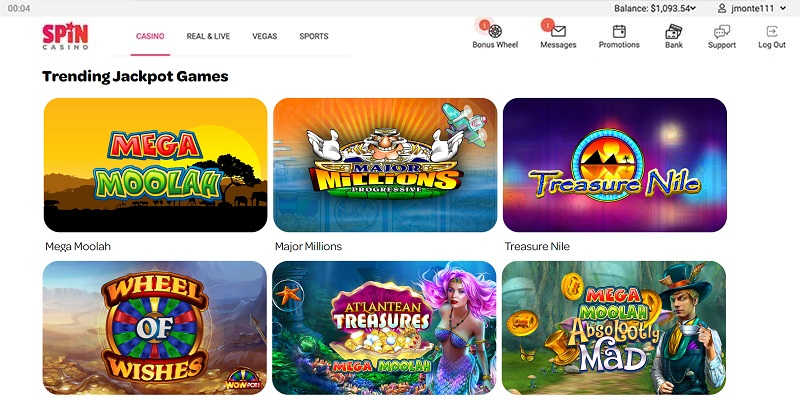Open the Mega Moolah game thumbnail

coord(156,165)
